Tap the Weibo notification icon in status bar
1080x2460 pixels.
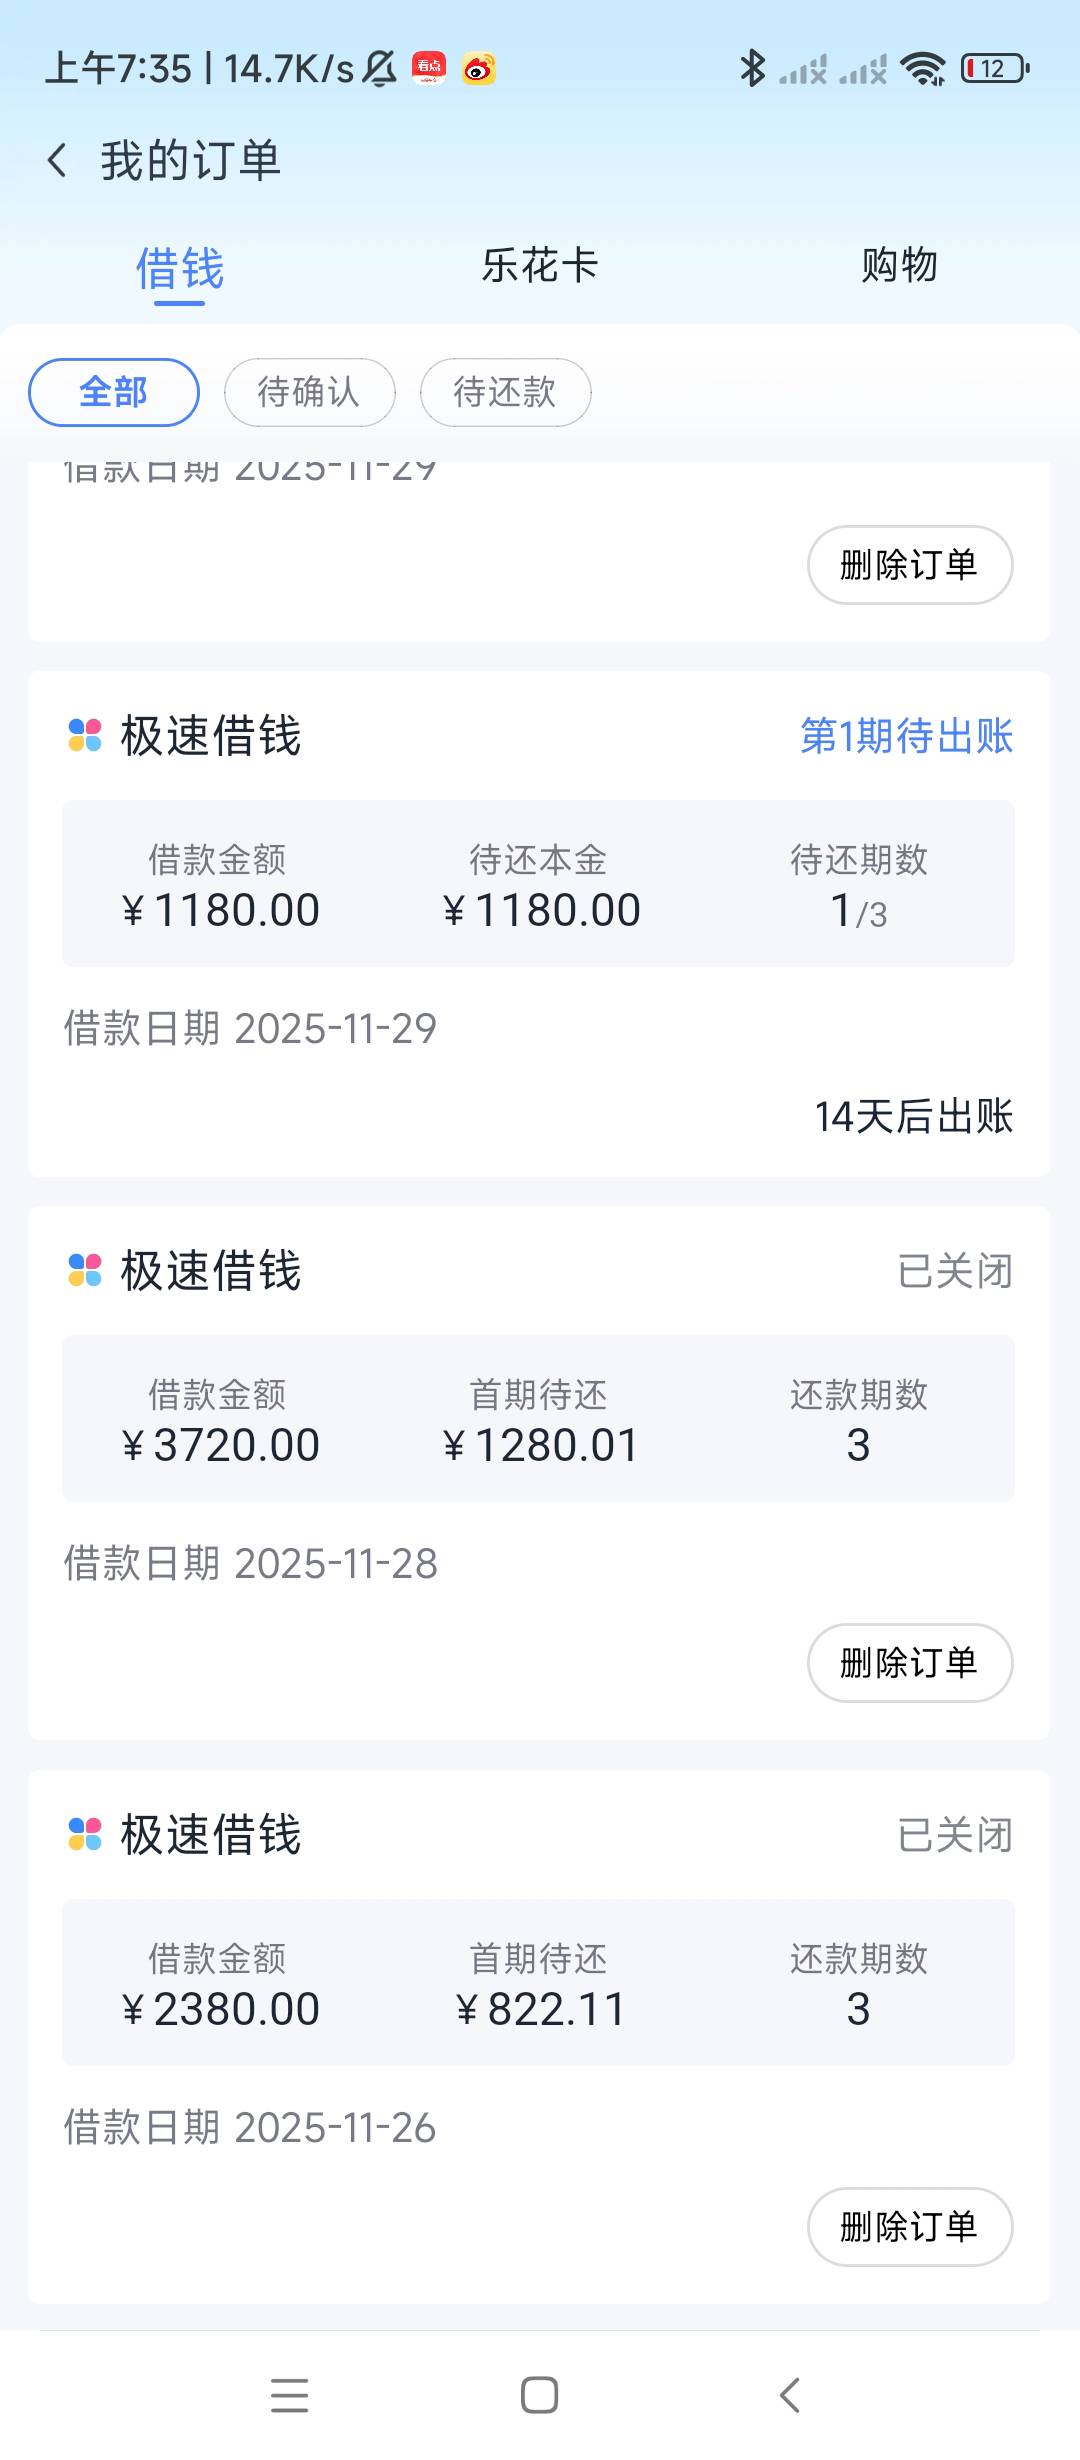point(479,69)
